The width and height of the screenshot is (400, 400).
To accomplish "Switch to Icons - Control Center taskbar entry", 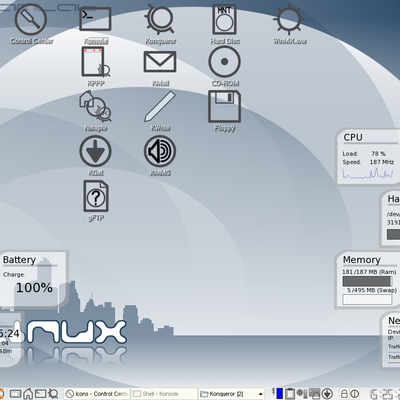I will click(x=97, y=394).
